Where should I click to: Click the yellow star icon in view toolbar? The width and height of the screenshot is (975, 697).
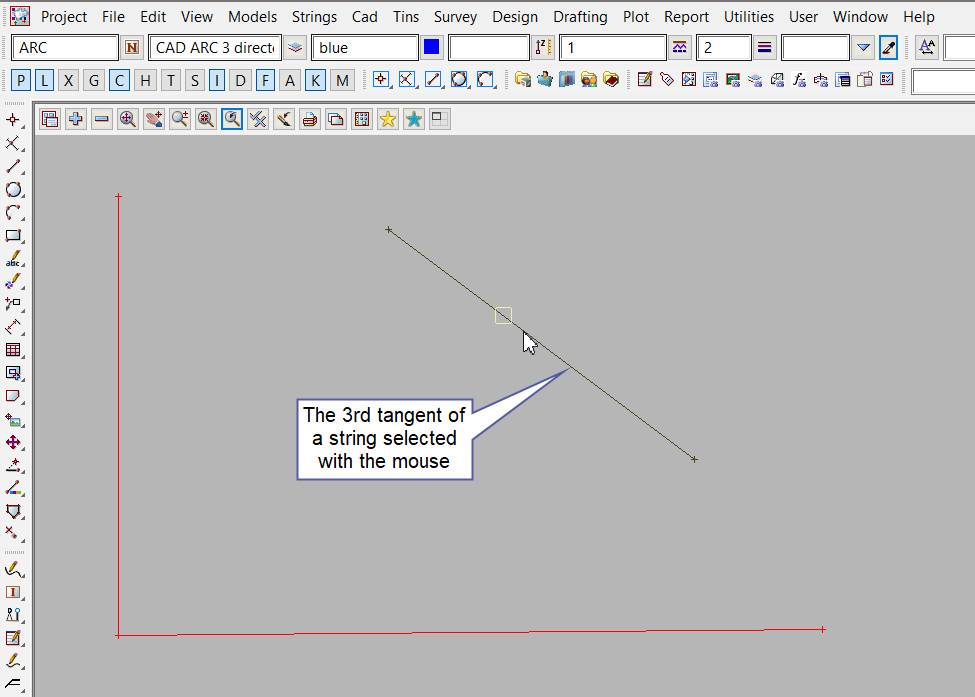point(387,120)
